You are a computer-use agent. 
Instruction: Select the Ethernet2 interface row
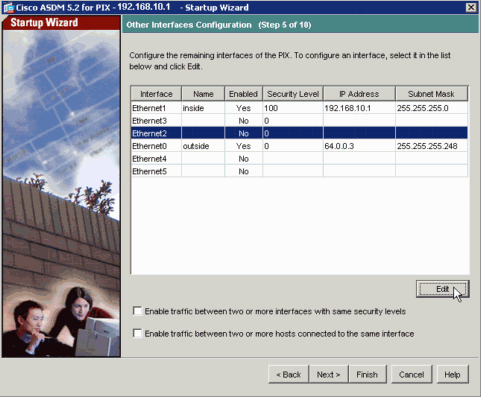pyautogui.click(x=299, y=133)
